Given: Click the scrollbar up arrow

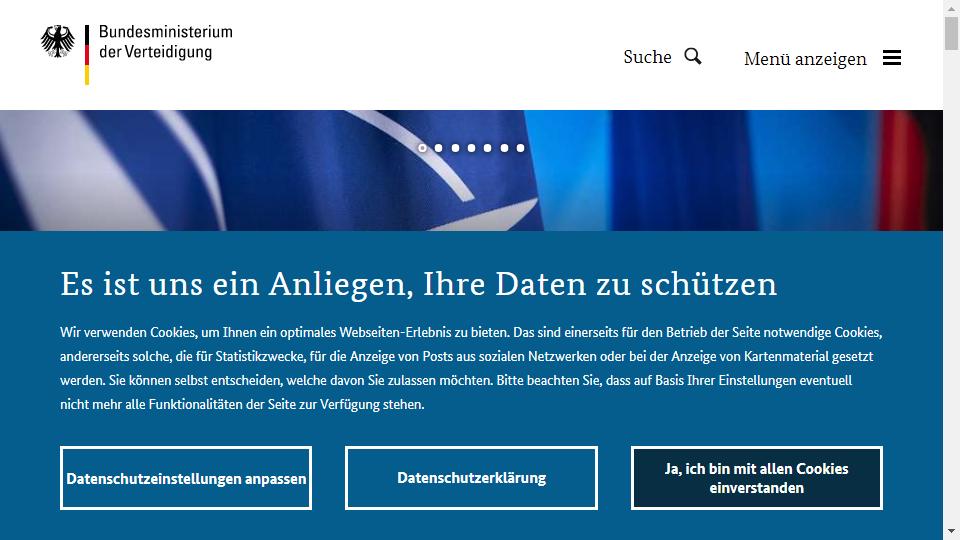Looking at the screenshot, I should (951, 8).
